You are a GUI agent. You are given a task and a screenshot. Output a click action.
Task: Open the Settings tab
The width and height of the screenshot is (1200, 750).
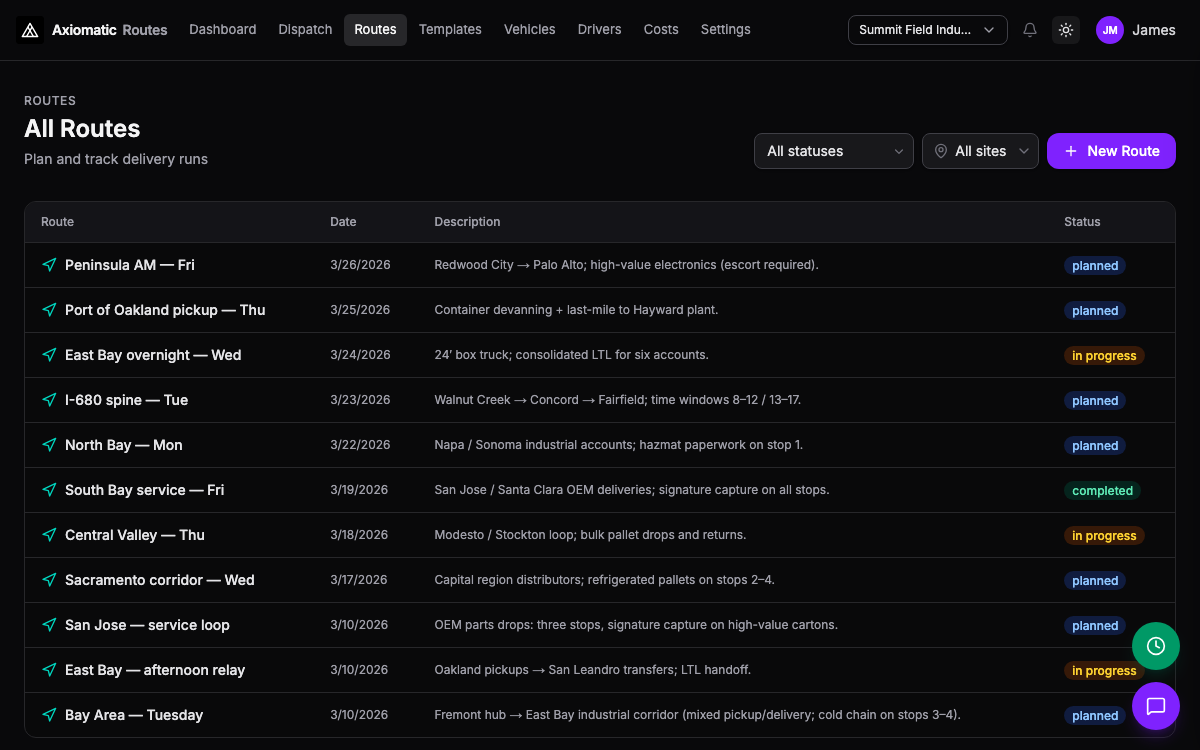(x=726, y=30)
